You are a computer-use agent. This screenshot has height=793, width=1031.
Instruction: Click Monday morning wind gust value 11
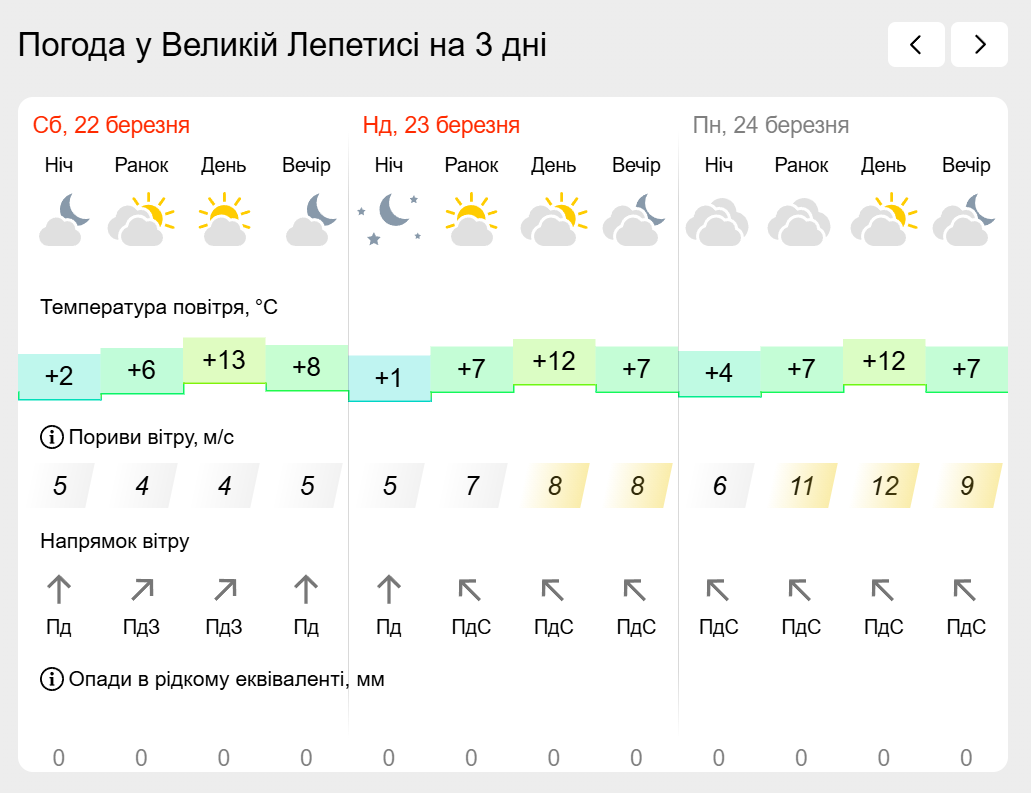[802, 486]
